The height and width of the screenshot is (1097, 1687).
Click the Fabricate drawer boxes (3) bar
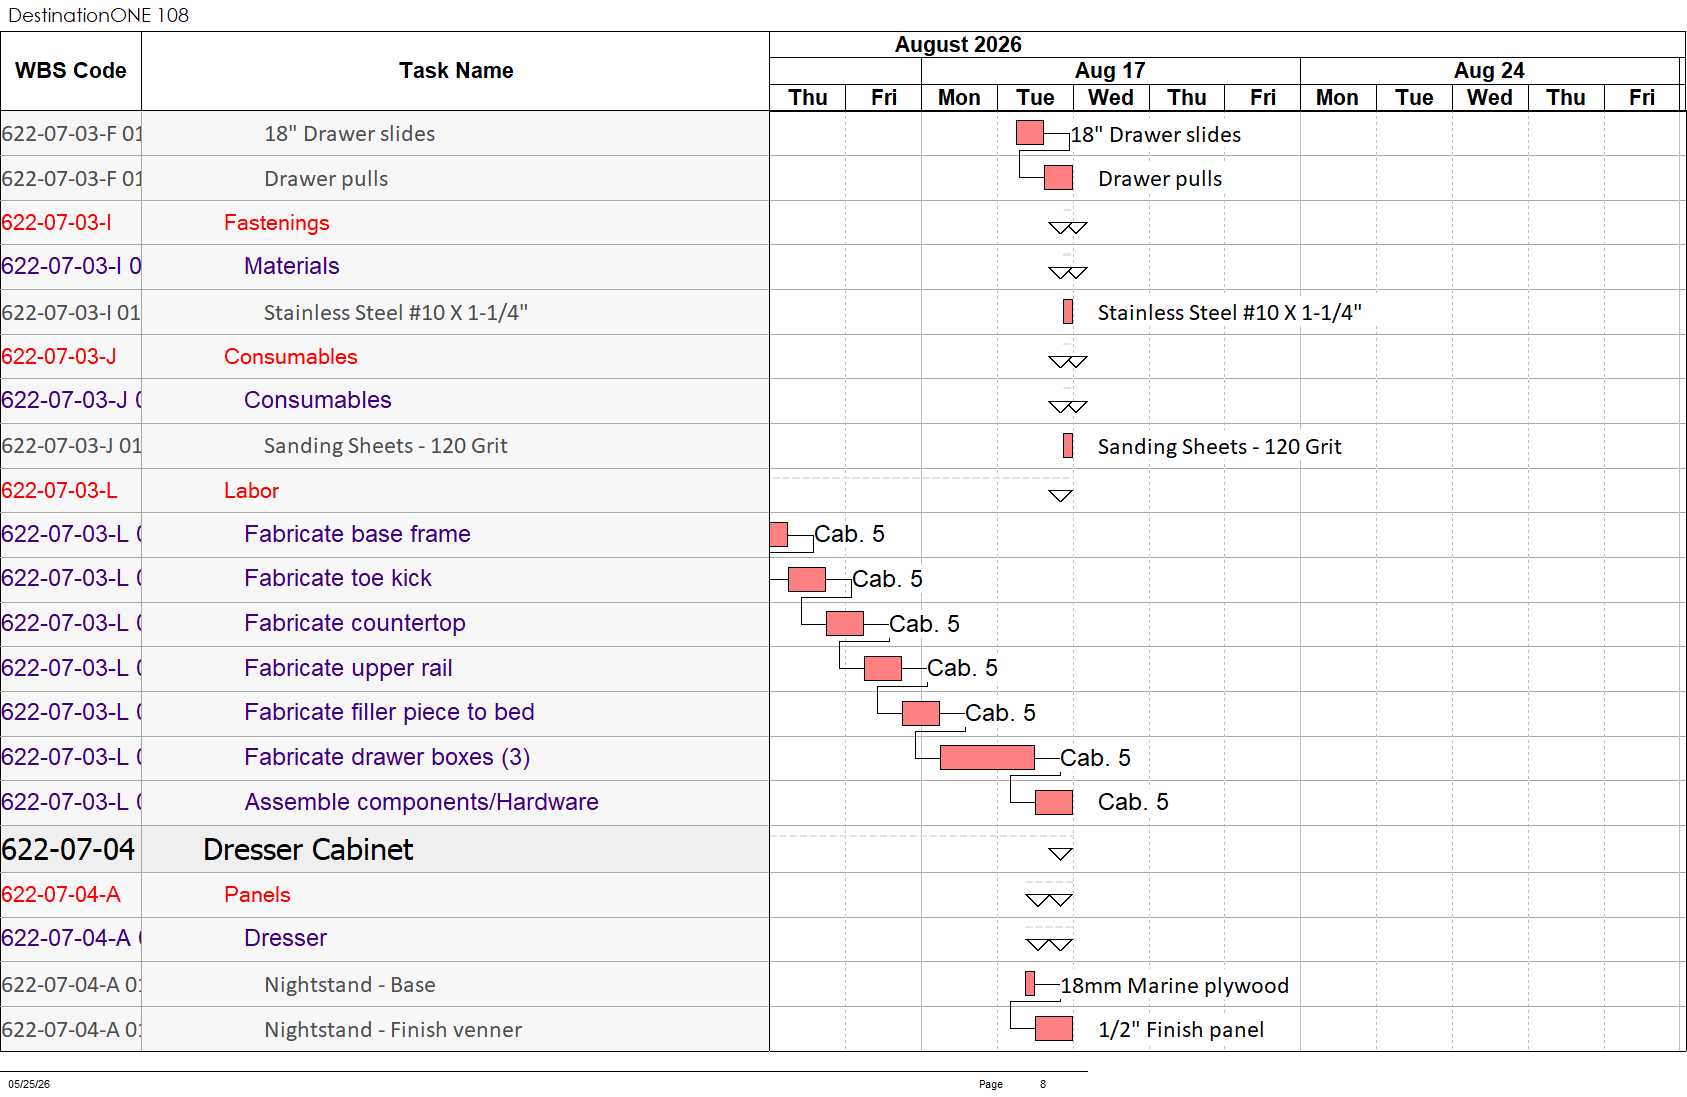pos(987,757)
